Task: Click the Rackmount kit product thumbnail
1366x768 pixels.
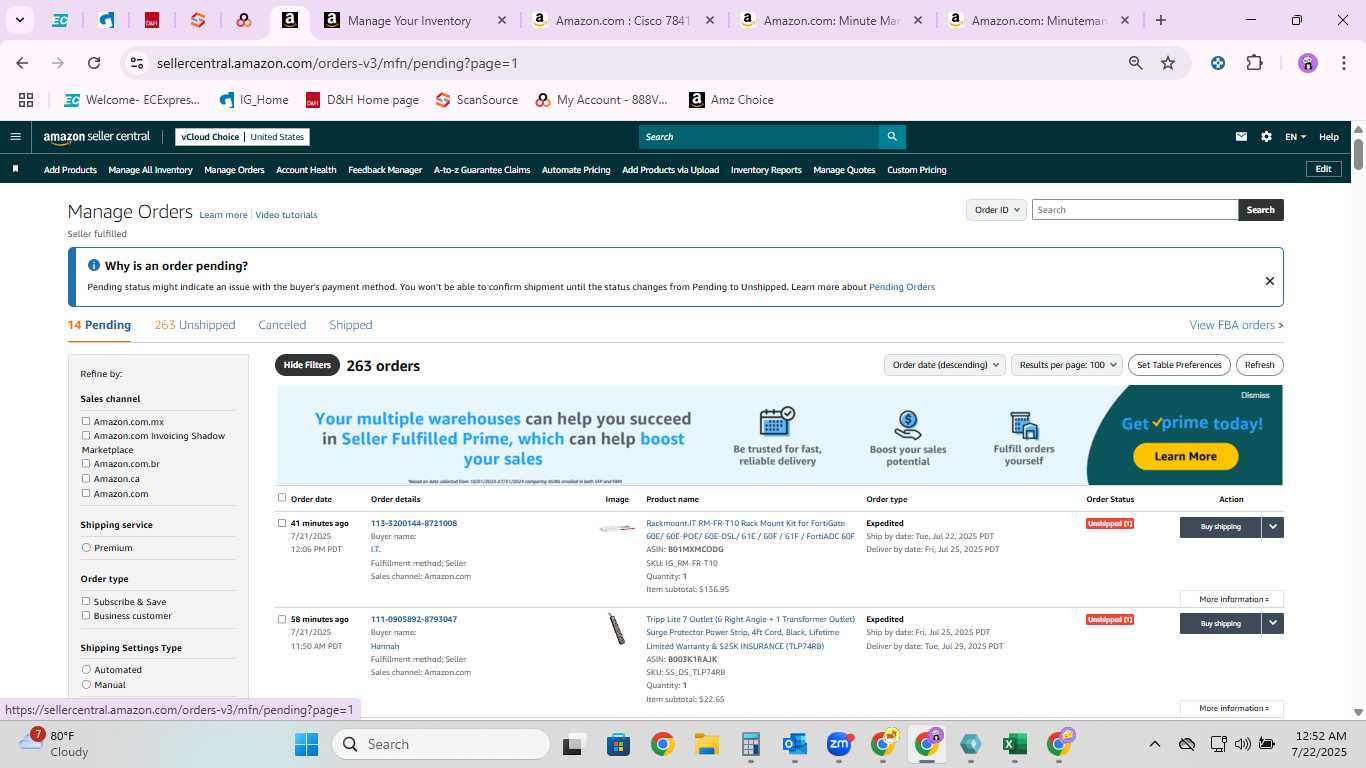Action: pyautogui.click(x=617, y=528)
